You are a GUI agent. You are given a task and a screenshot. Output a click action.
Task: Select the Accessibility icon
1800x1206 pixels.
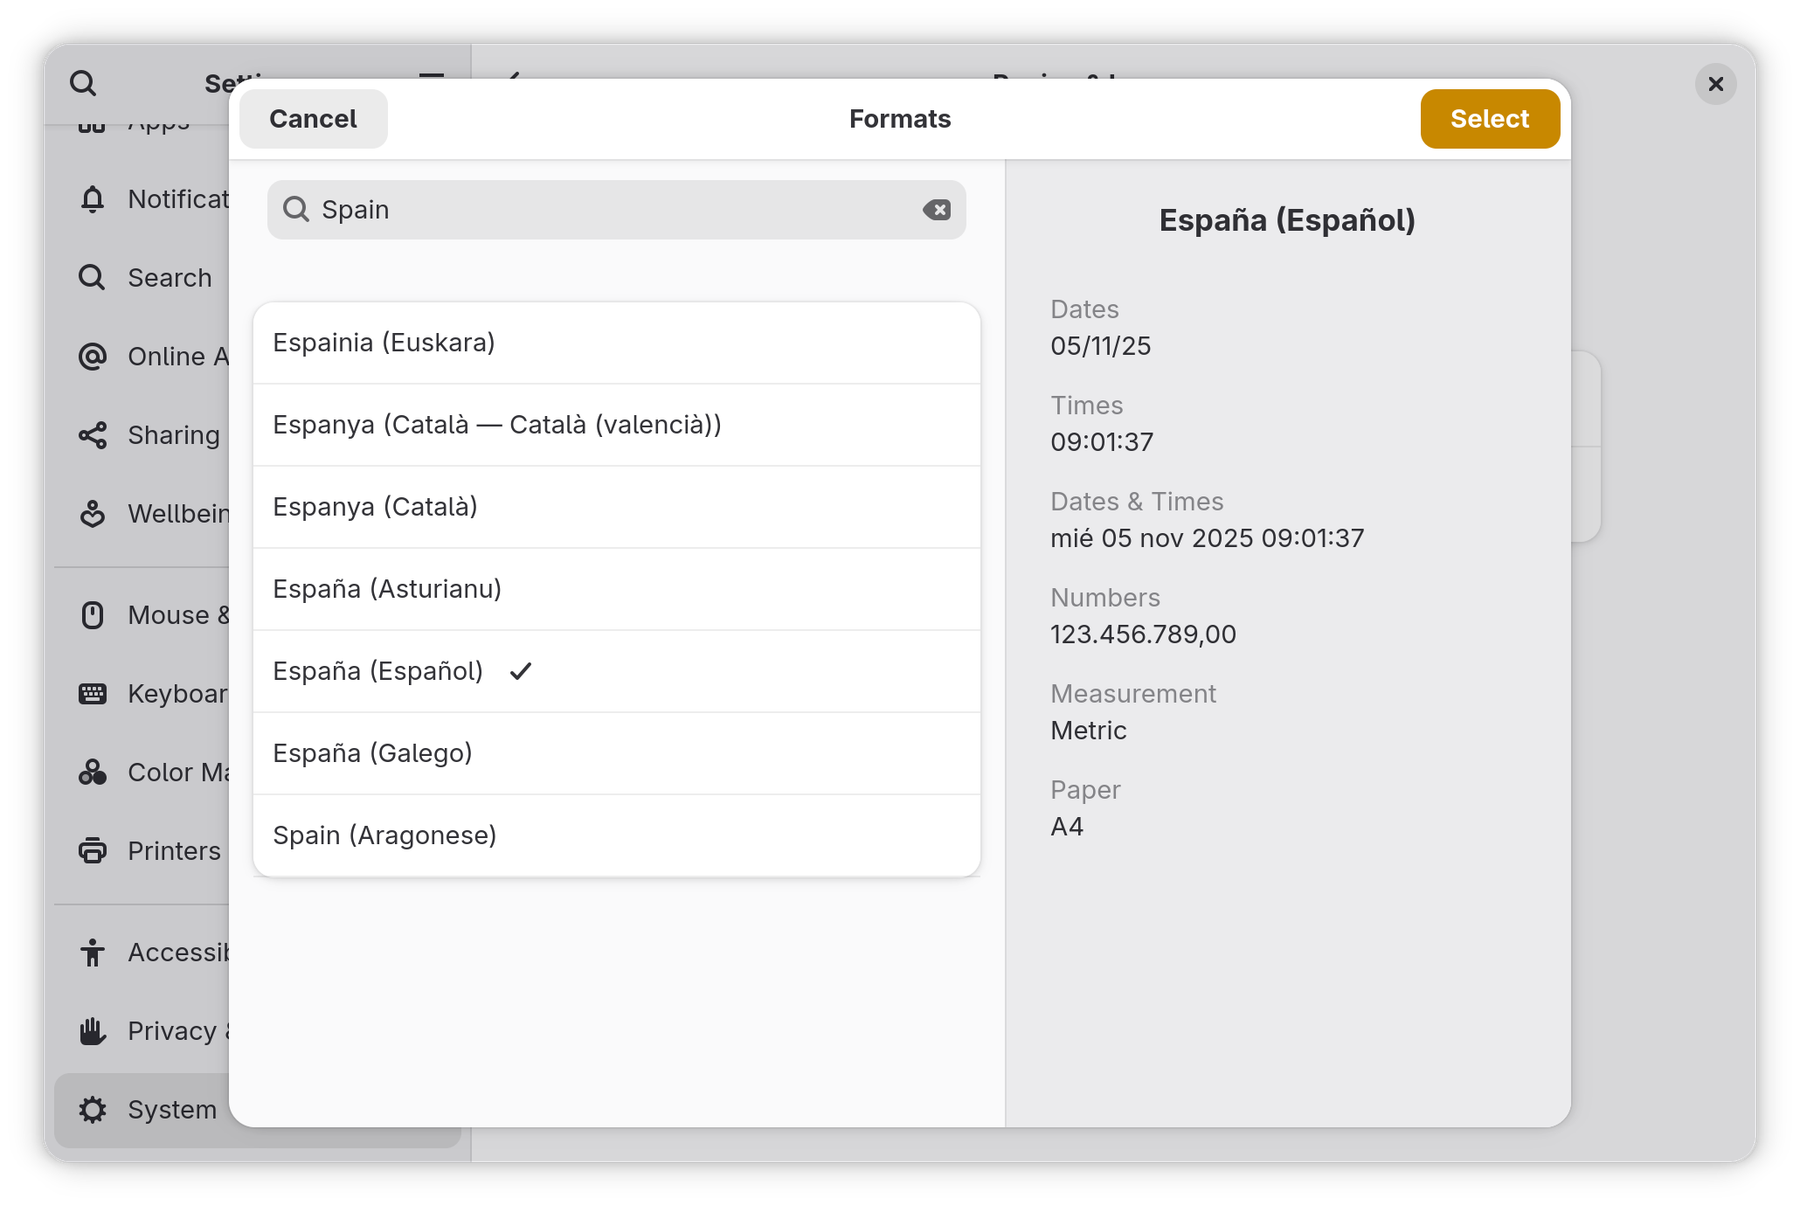[x=91, y=952]
